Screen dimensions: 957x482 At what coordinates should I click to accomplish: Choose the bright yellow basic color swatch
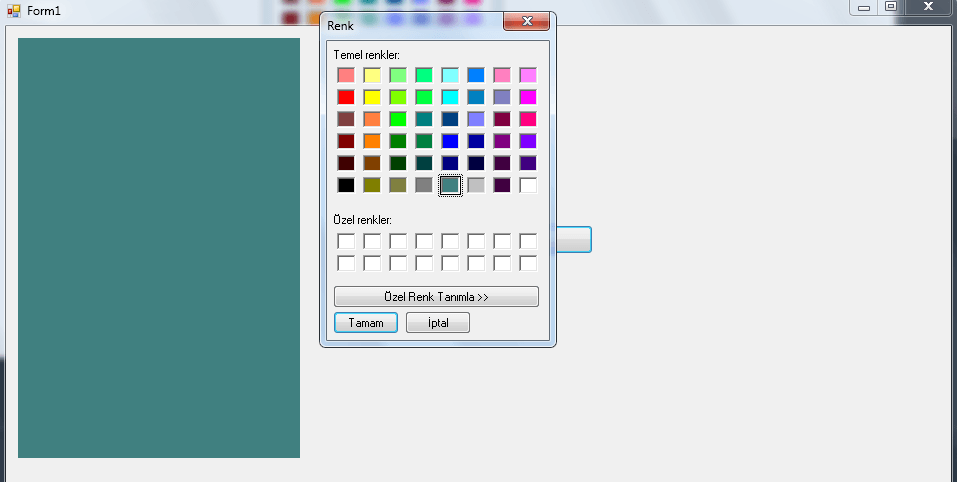(372, 97)
